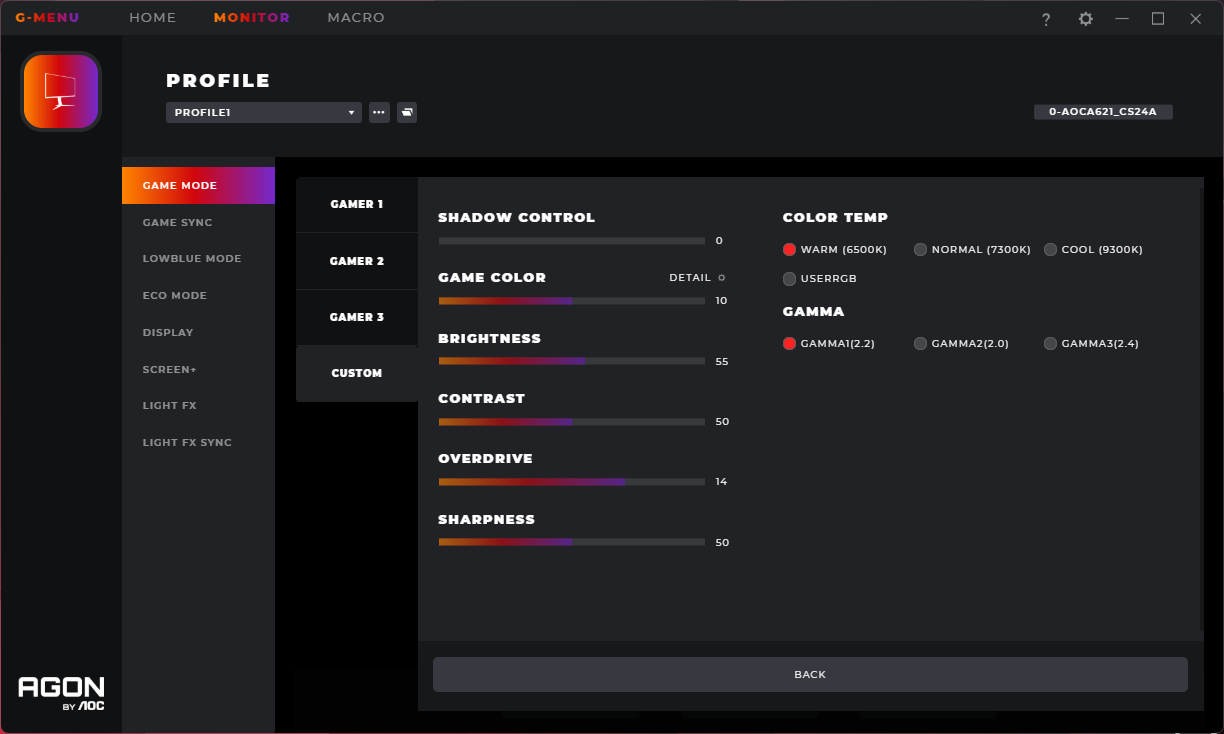Screen dimensions: 1224x734
Task: Open the profile more options ellipsis
Action: (x=379, y=113)
